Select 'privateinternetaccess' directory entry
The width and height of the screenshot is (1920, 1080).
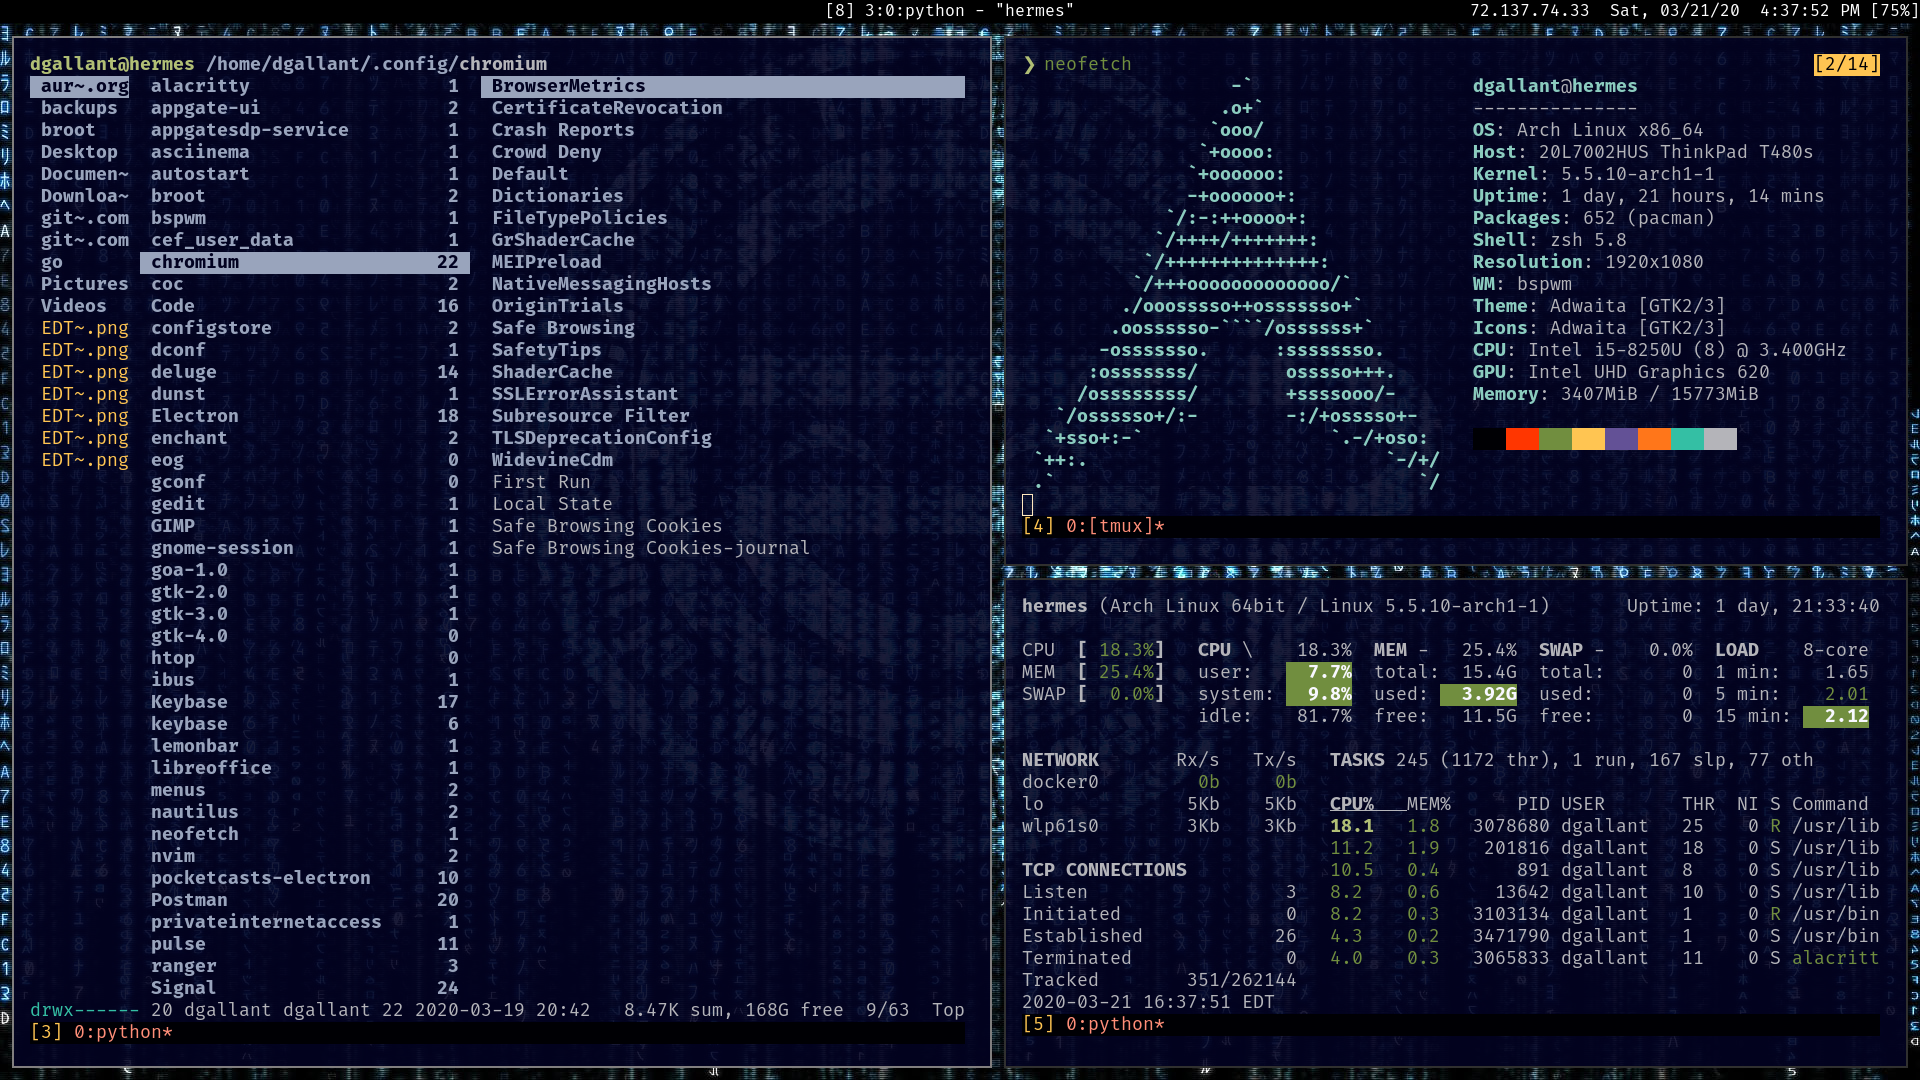point(305,923)
